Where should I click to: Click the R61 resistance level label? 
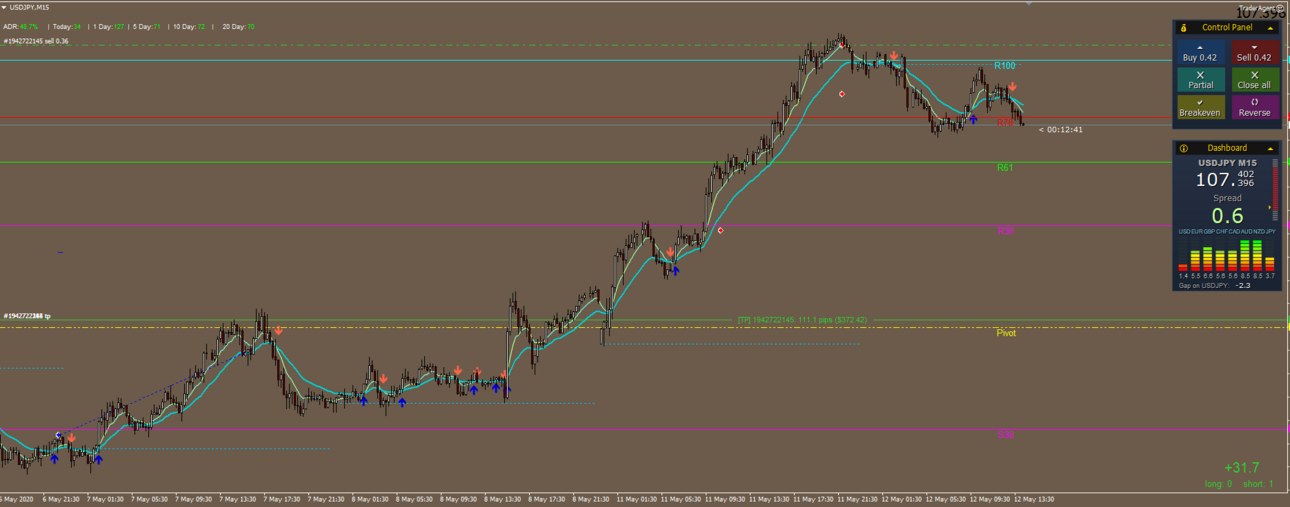pyautogui.click(x=1005, y=168)
